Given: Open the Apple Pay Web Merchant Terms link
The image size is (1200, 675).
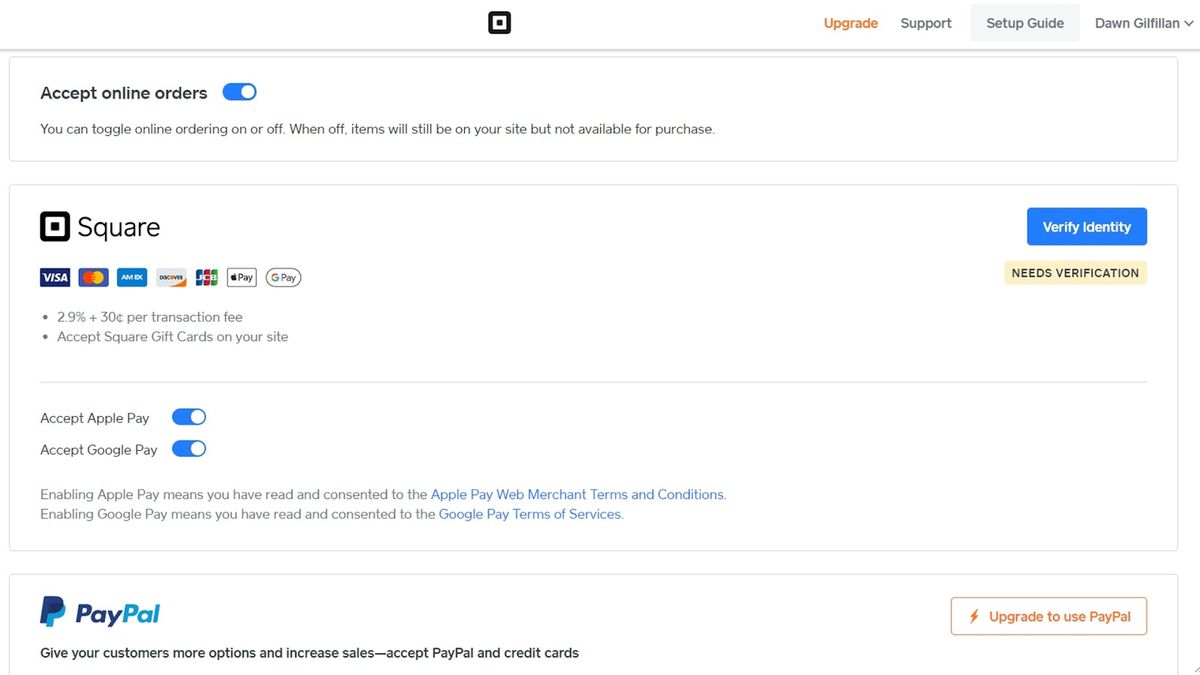Looking at the screenshot, I should [x=577, y=493].
